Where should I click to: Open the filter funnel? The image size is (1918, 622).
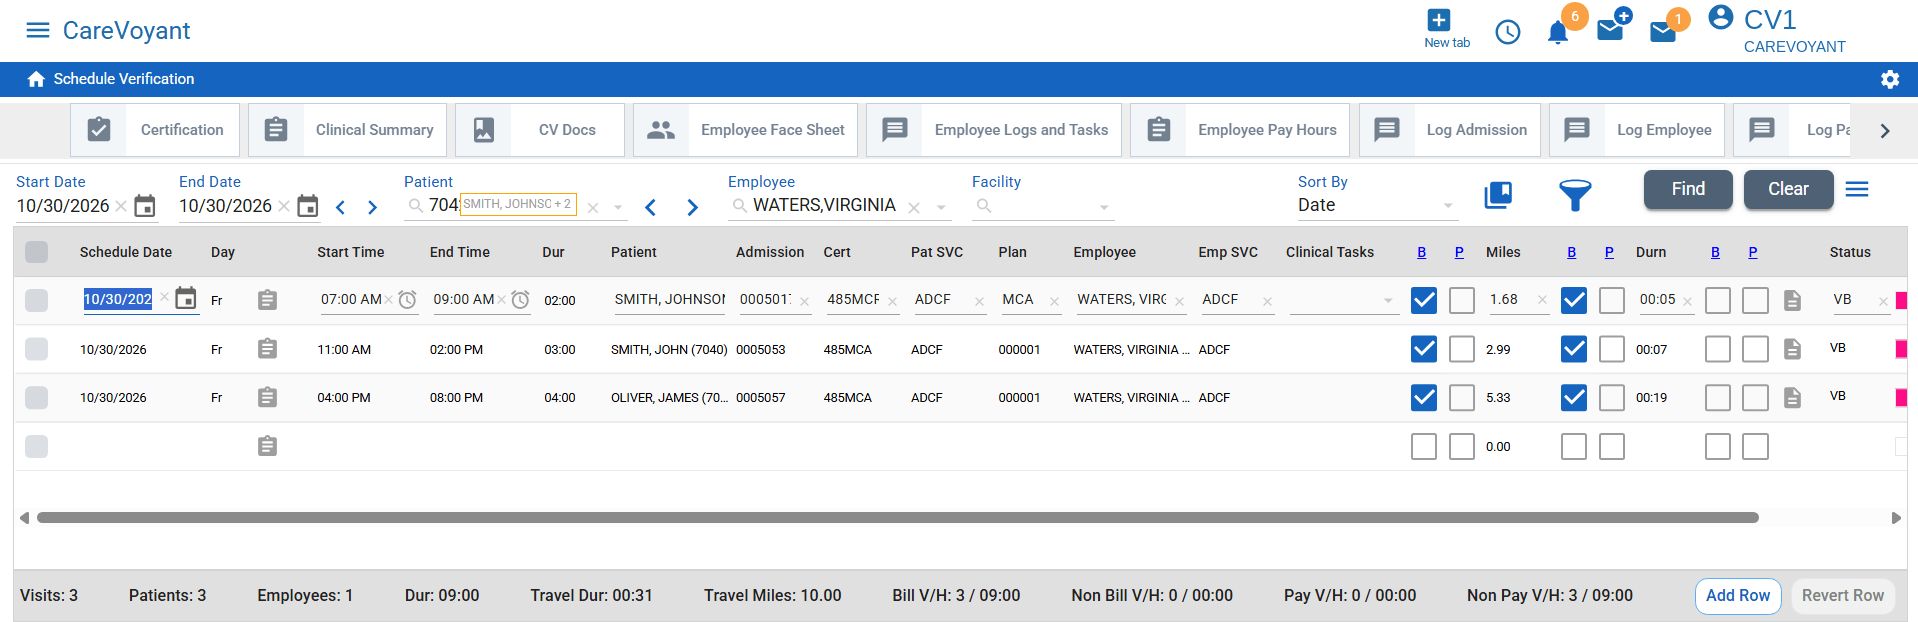pos(1575,195)
